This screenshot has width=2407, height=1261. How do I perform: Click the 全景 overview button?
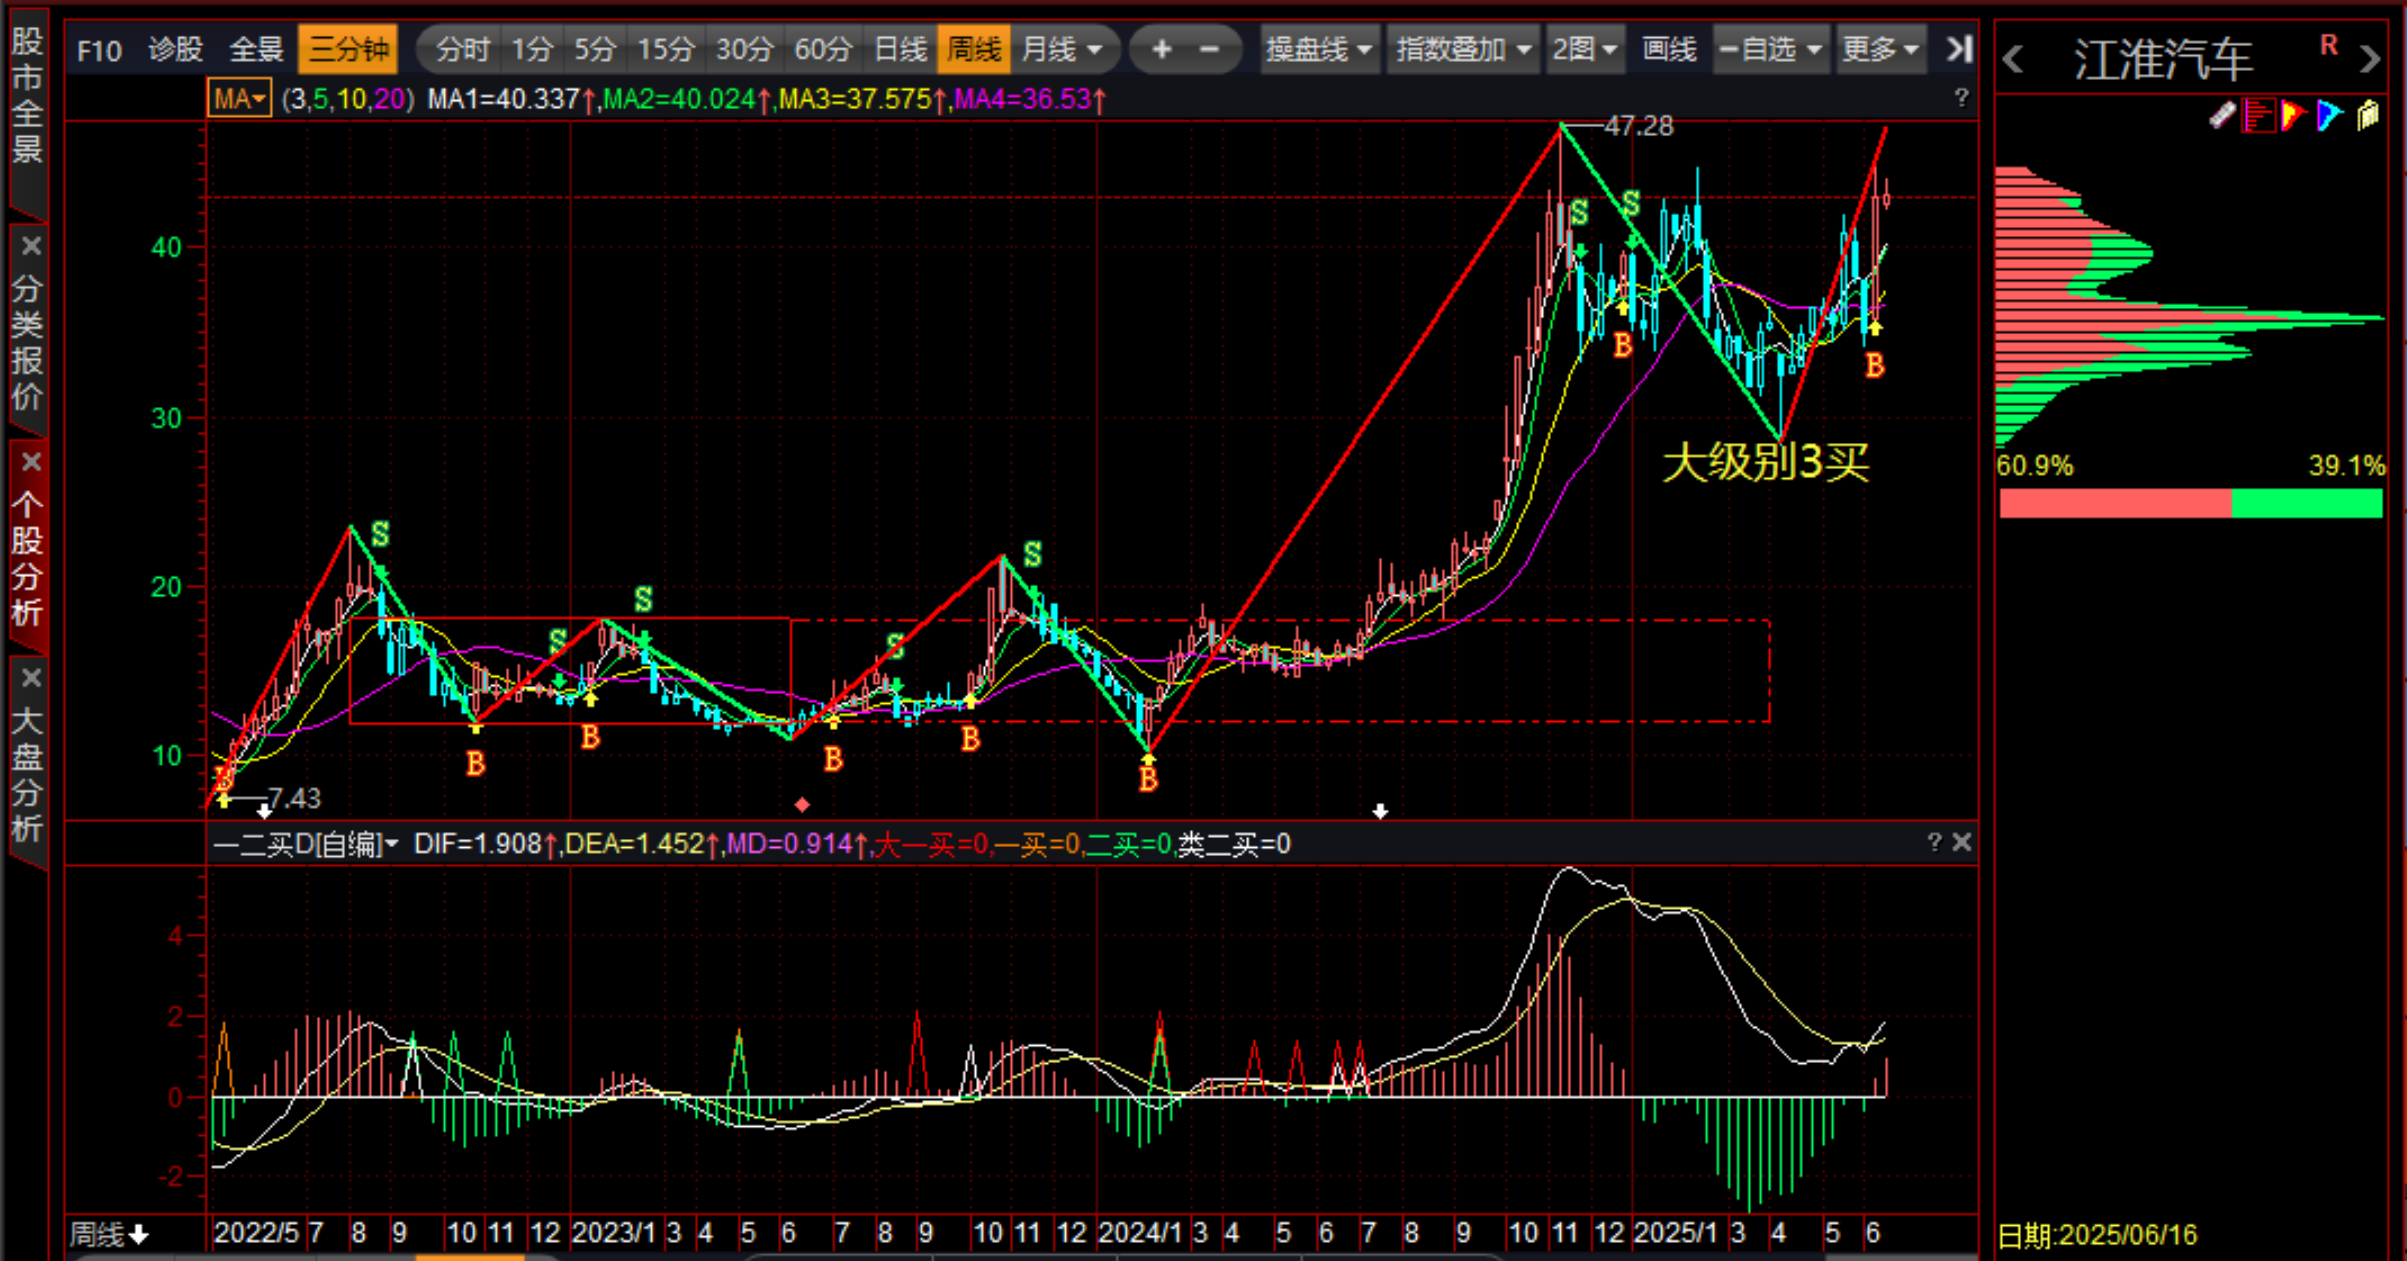point(257,49)
